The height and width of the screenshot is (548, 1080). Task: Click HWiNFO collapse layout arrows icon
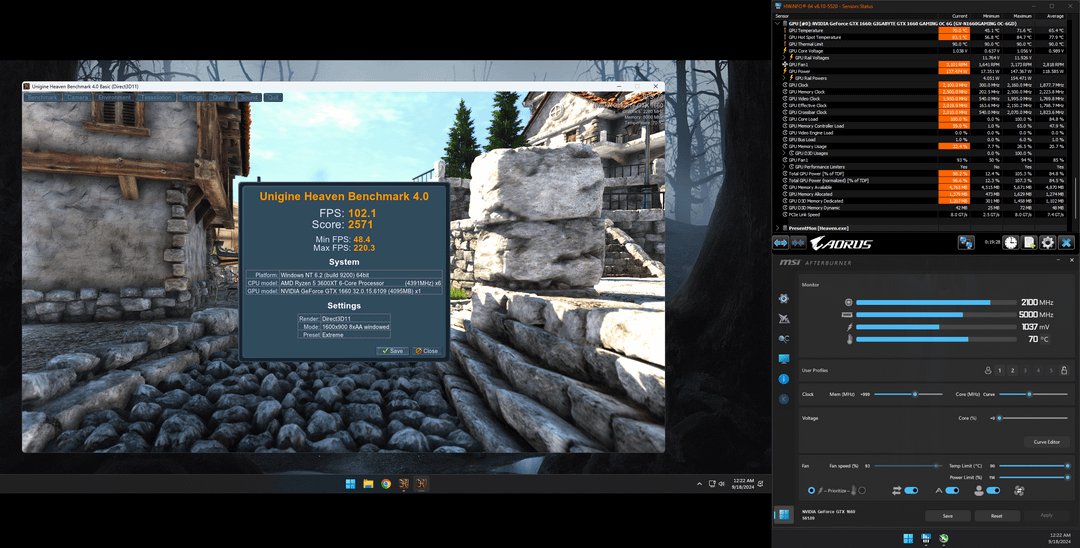click(798, 242)
